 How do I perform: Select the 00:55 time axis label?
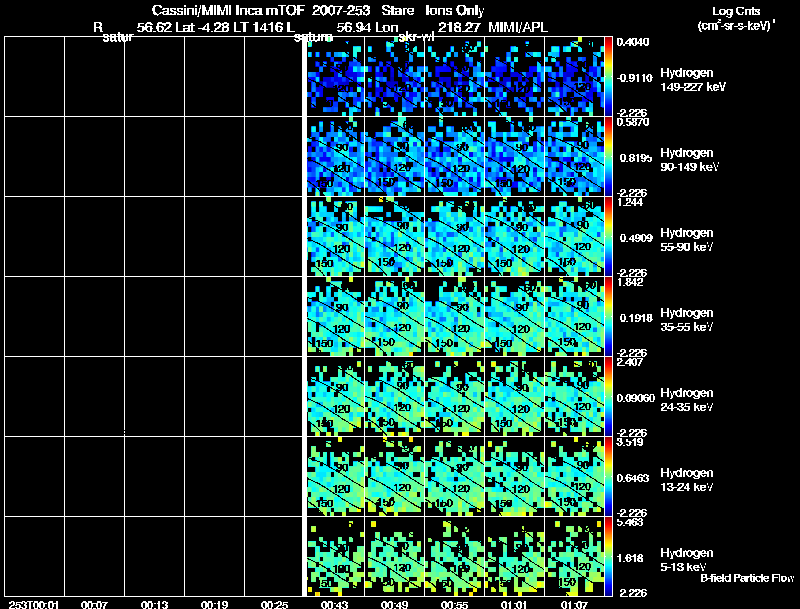tap(455, 604)
